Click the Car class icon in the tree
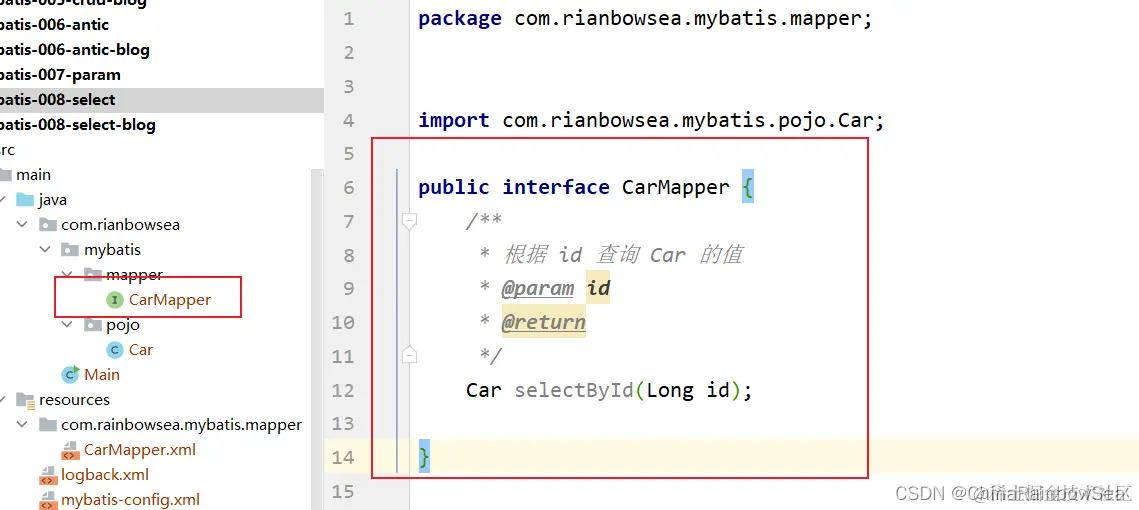 coord(115,349)
